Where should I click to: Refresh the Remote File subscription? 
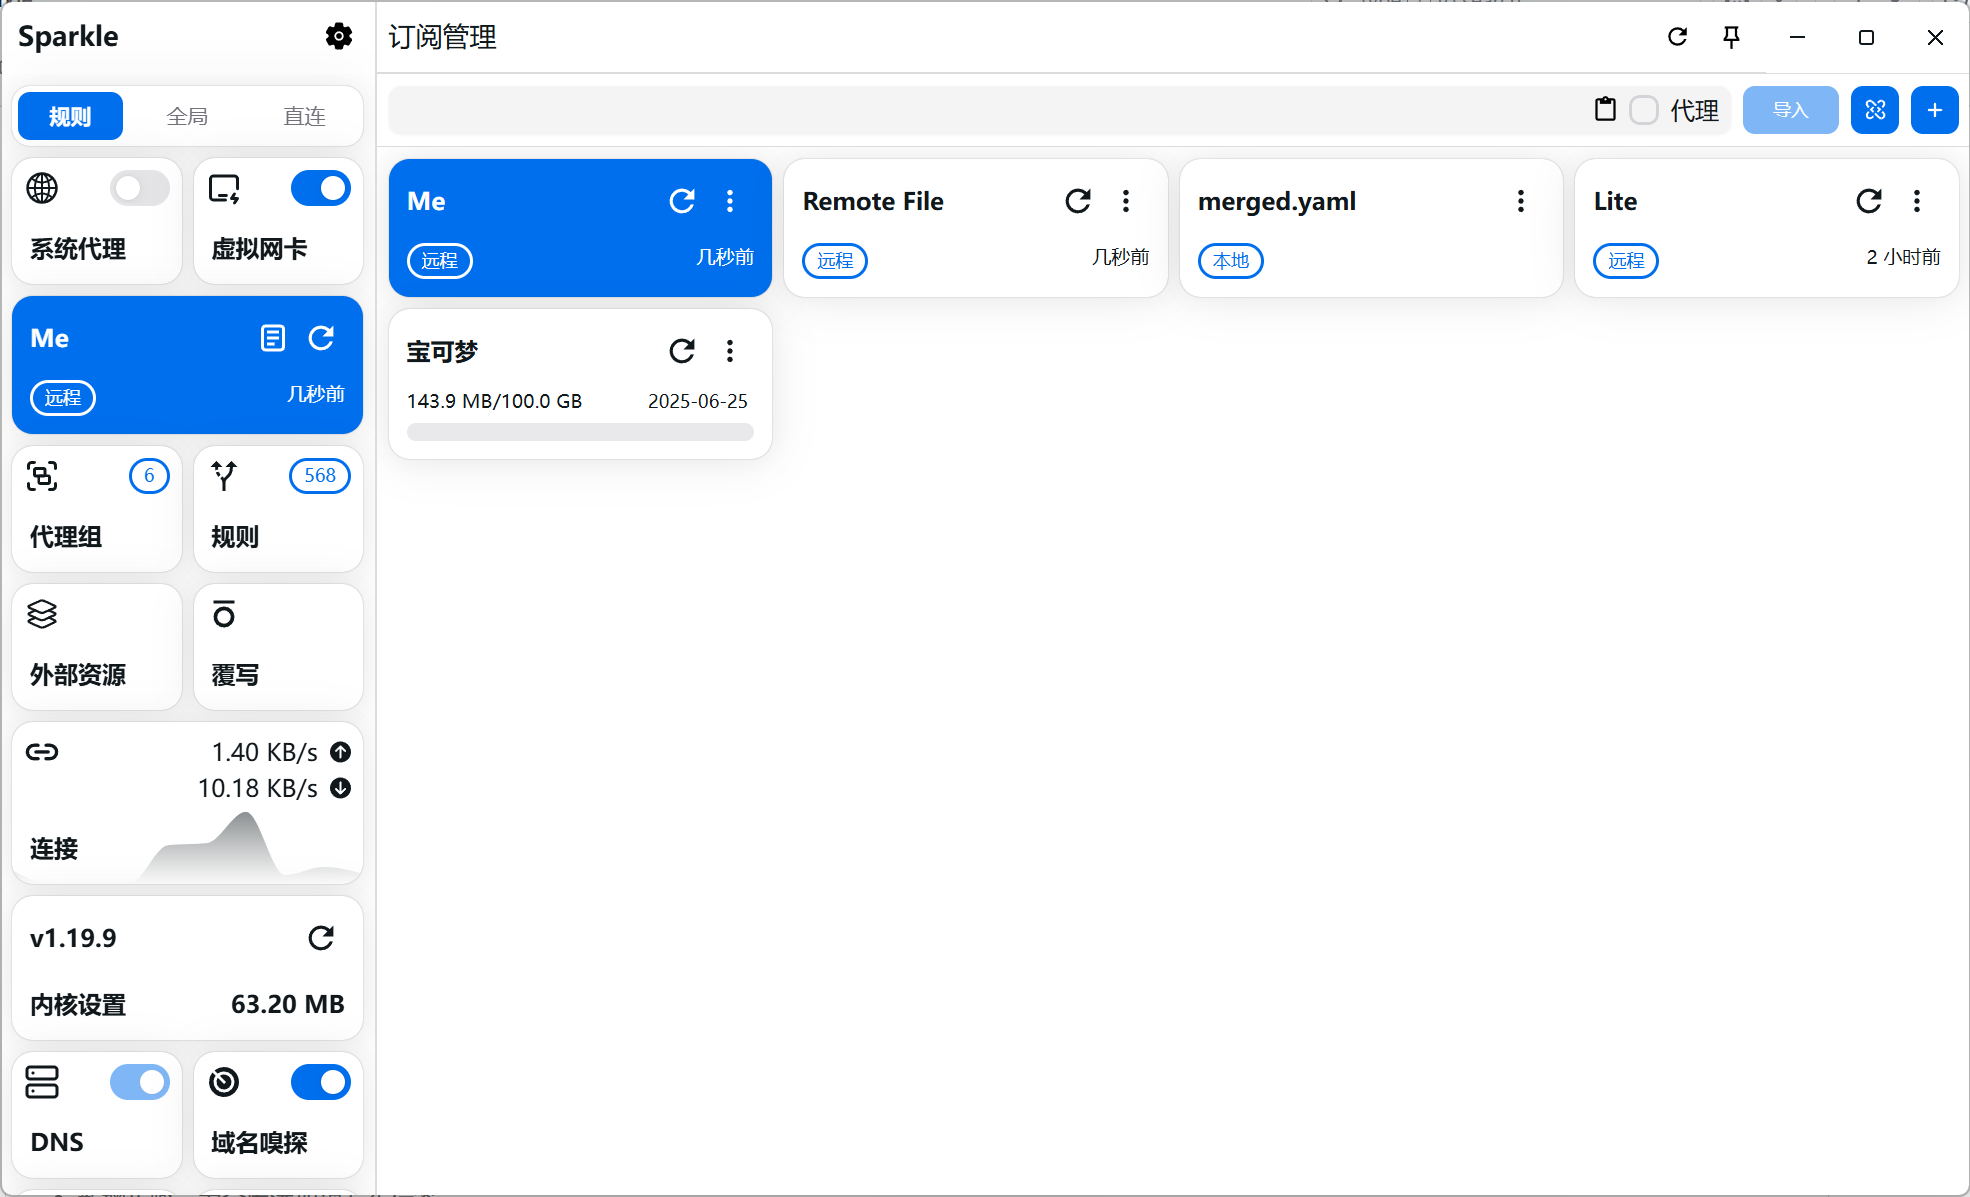coord(1078,201)
